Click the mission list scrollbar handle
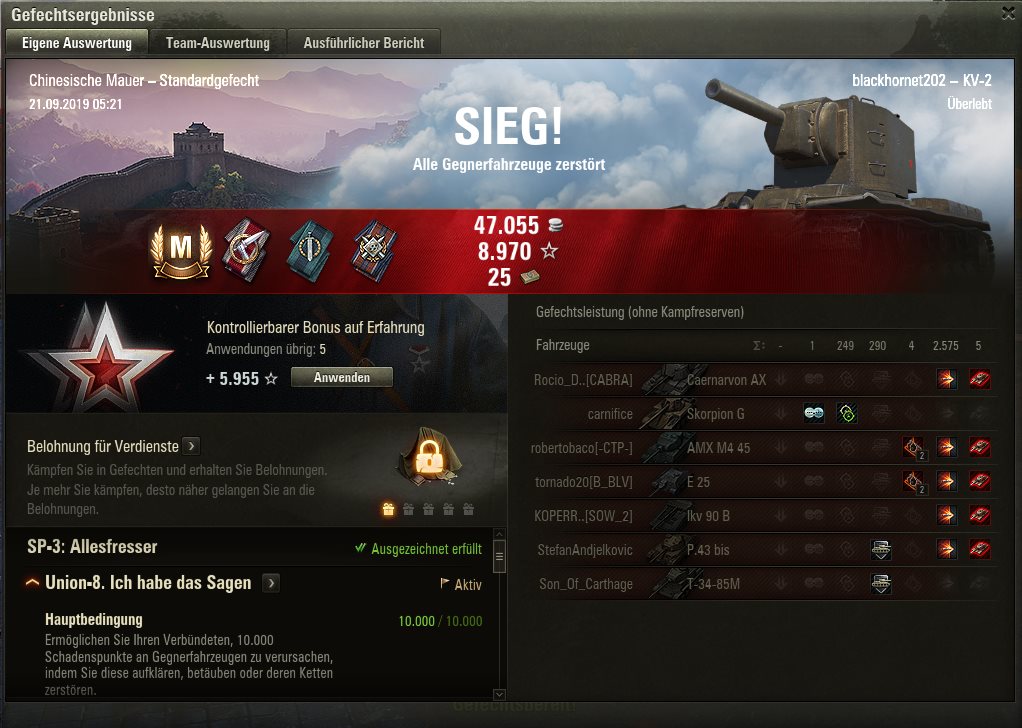This screenshot has width=1022, height=728. point(499,556)
